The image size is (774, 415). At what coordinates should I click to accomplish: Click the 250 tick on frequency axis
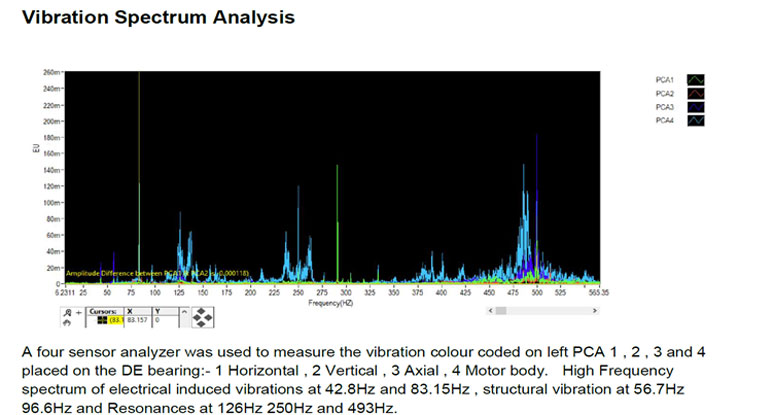(298, 293)
